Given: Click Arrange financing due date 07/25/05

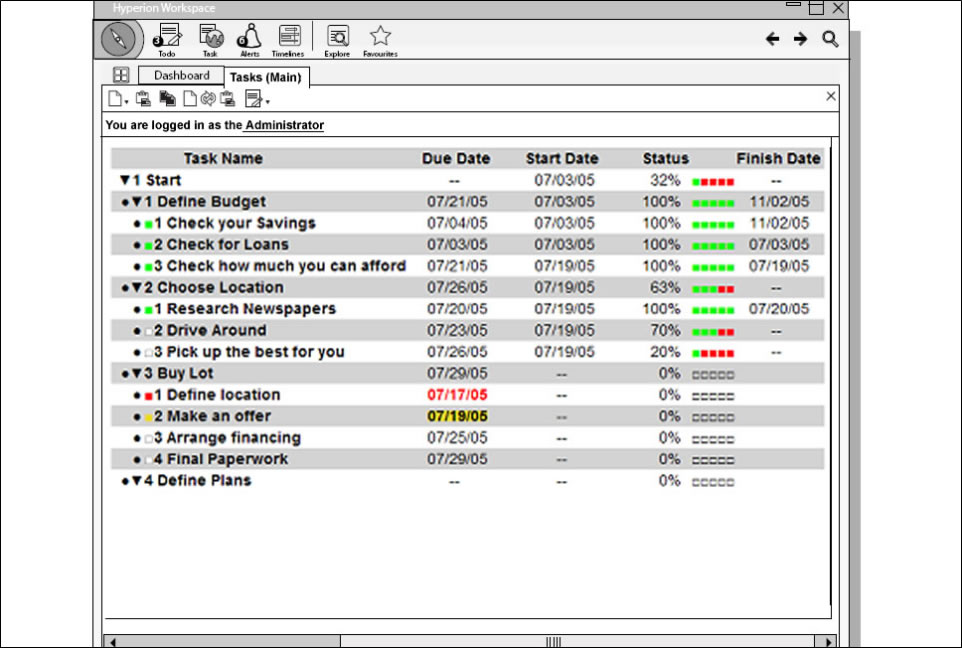Looking at the screenshot, I should point(457,438).
